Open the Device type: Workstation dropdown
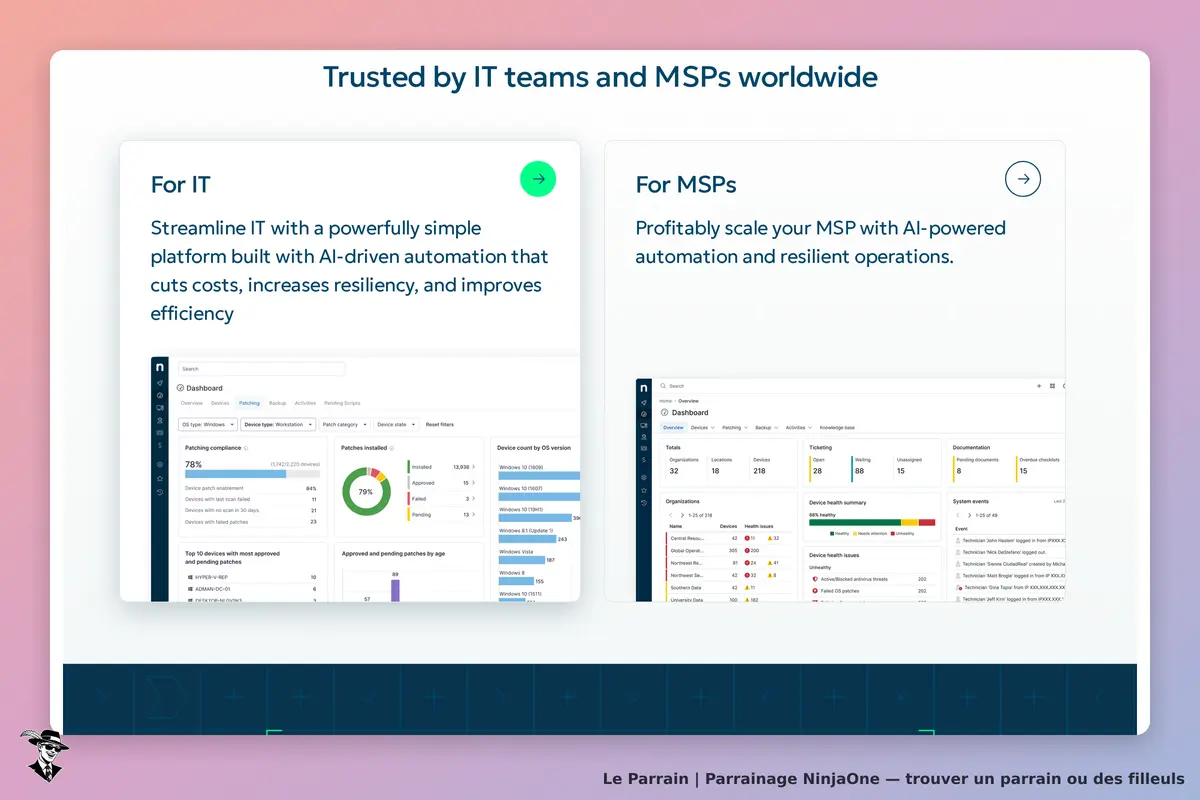Image resolution: width=1200 pixels, height=800 pixels. [x=278, y=424]
